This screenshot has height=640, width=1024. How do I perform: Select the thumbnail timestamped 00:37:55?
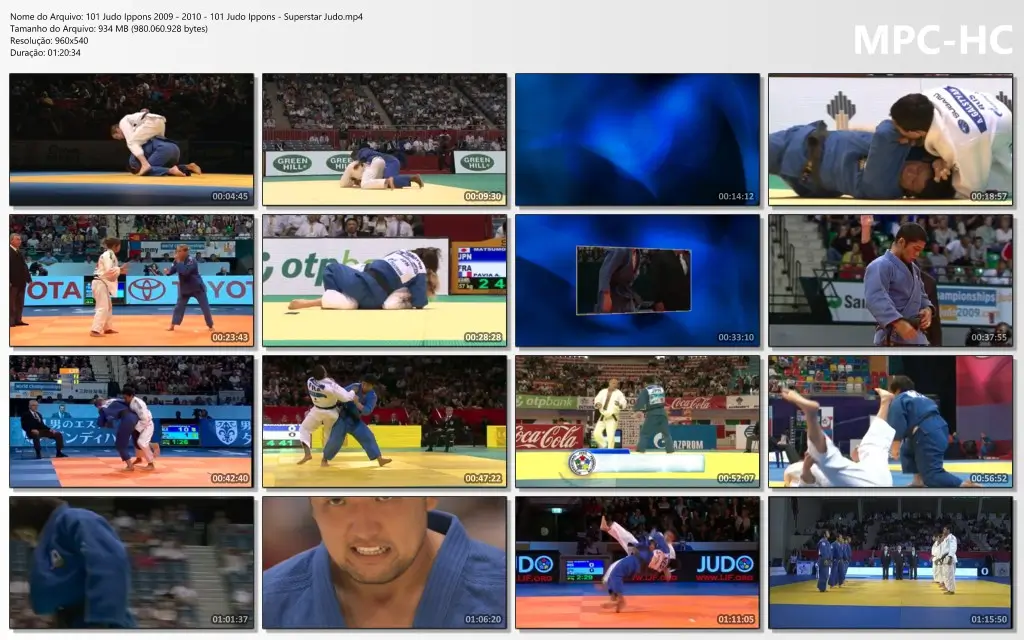[x=891, y=280]
